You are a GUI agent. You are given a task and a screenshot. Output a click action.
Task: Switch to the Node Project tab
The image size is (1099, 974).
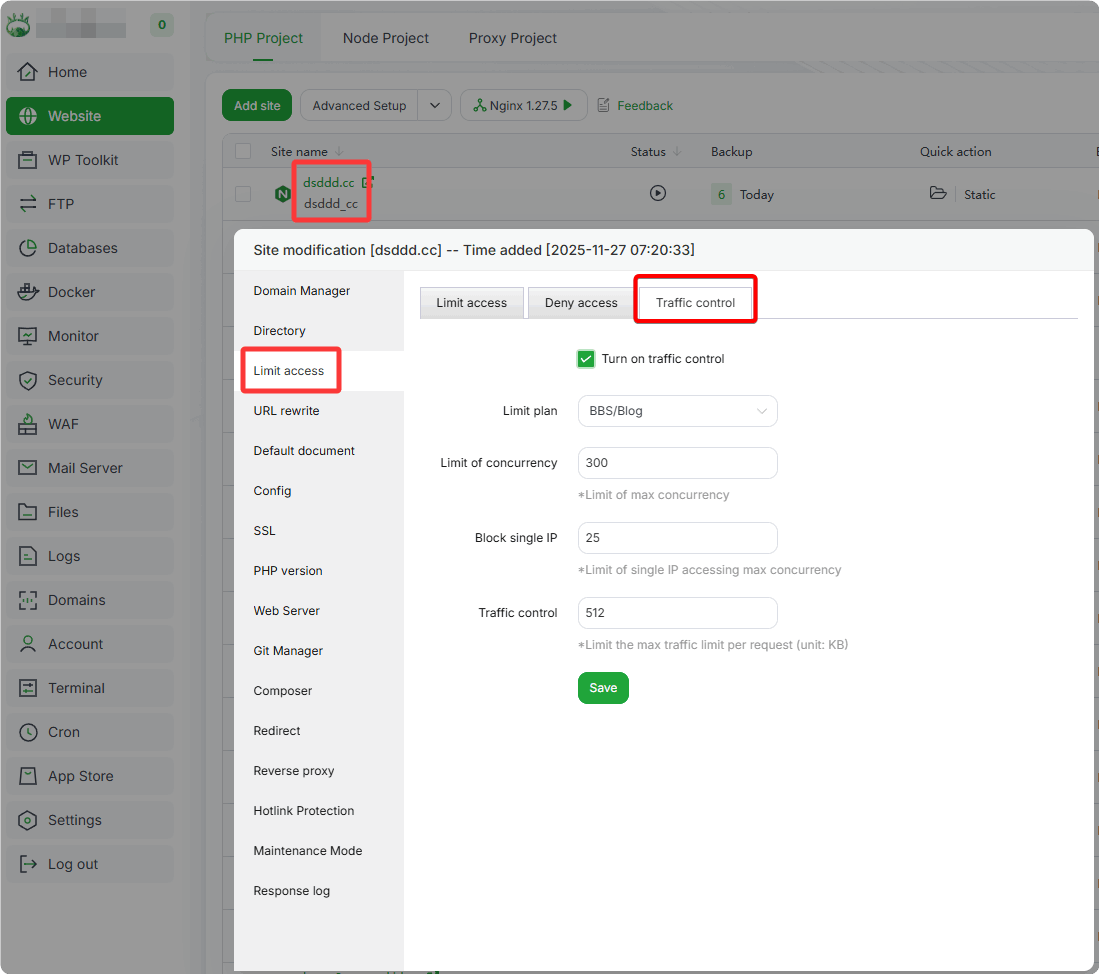click(x=385, y=38)
